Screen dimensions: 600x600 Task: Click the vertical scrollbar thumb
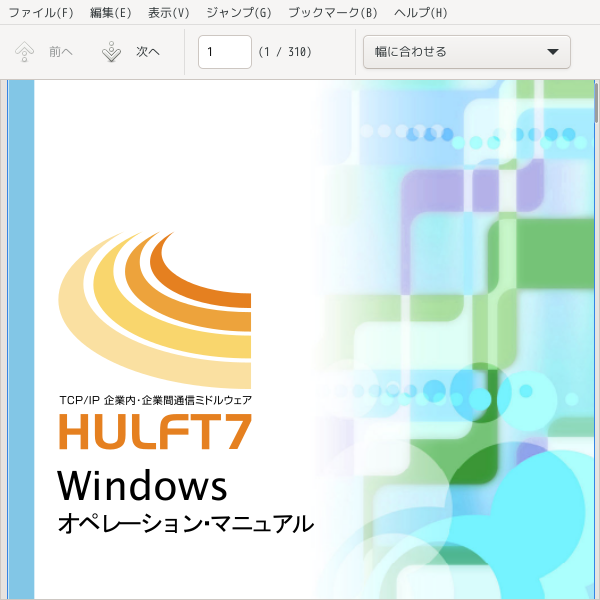(x=597, y=103)
